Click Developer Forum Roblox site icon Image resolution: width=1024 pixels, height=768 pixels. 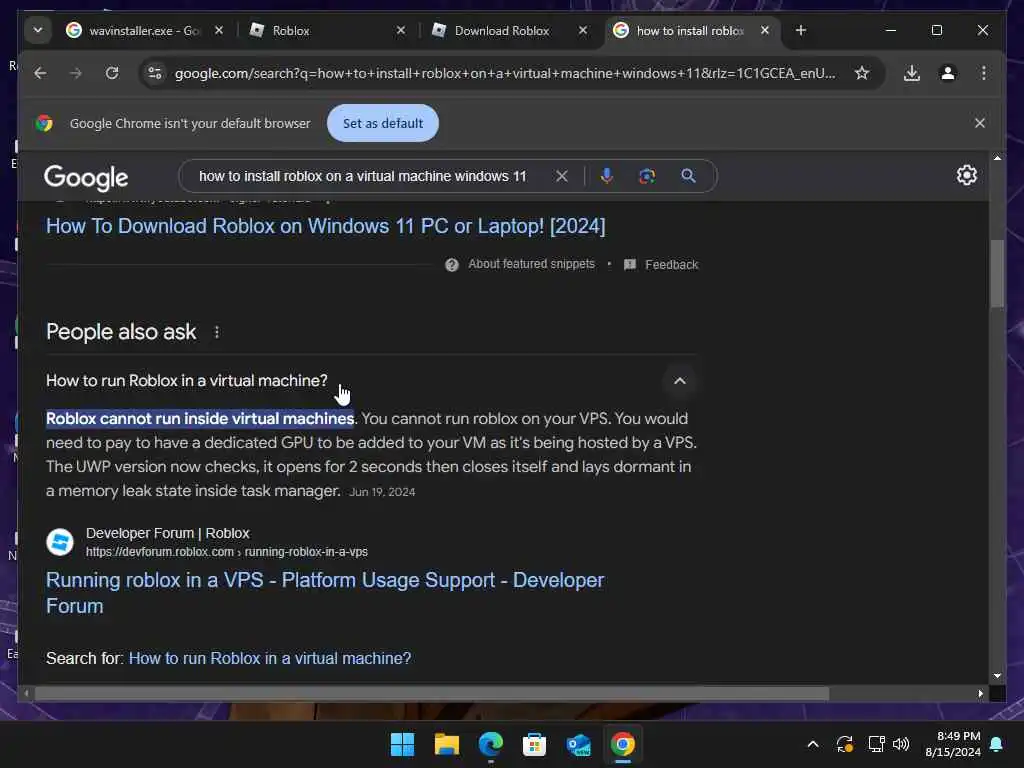click(x=59, y=542)
